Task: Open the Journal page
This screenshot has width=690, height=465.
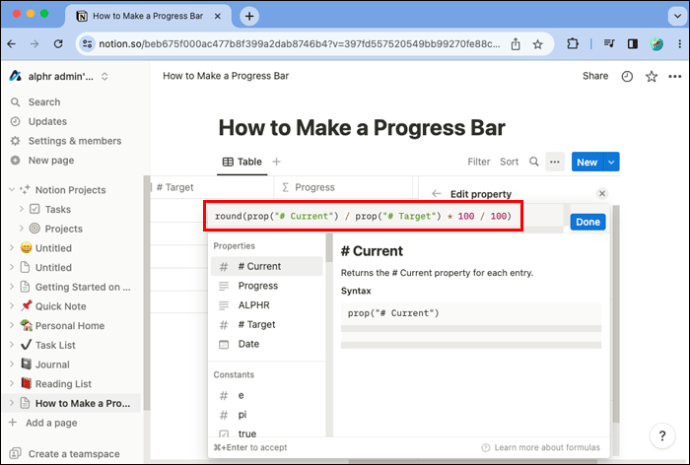Action: tap(52, 364)
